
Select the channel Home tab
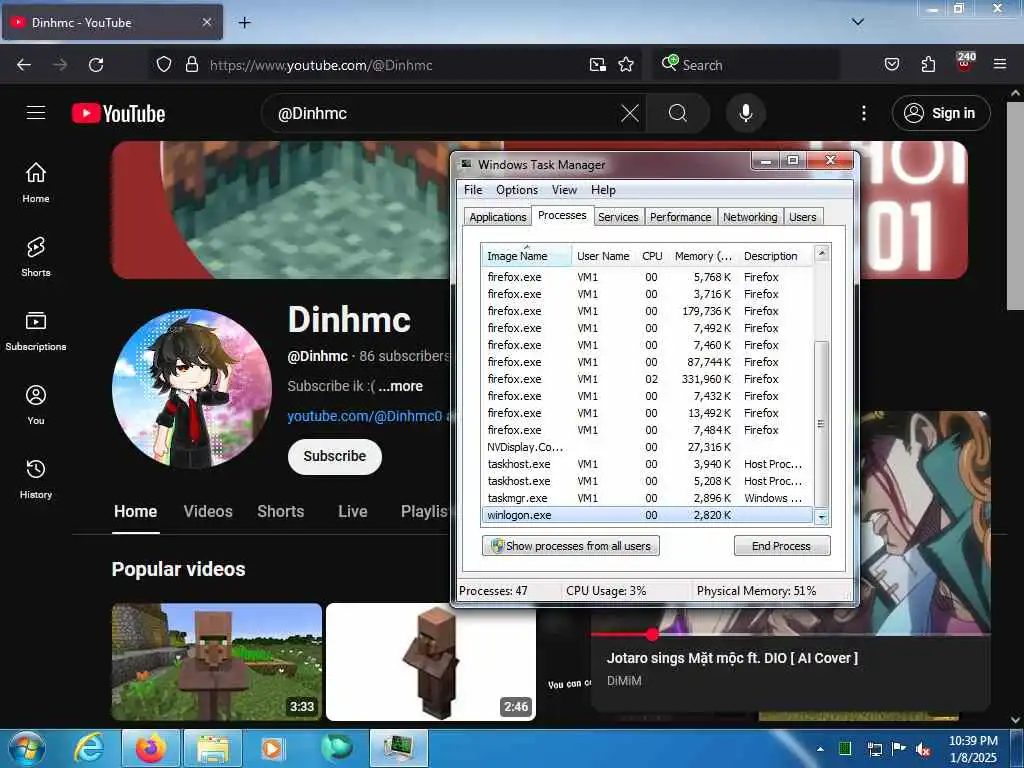coord(135,511)
